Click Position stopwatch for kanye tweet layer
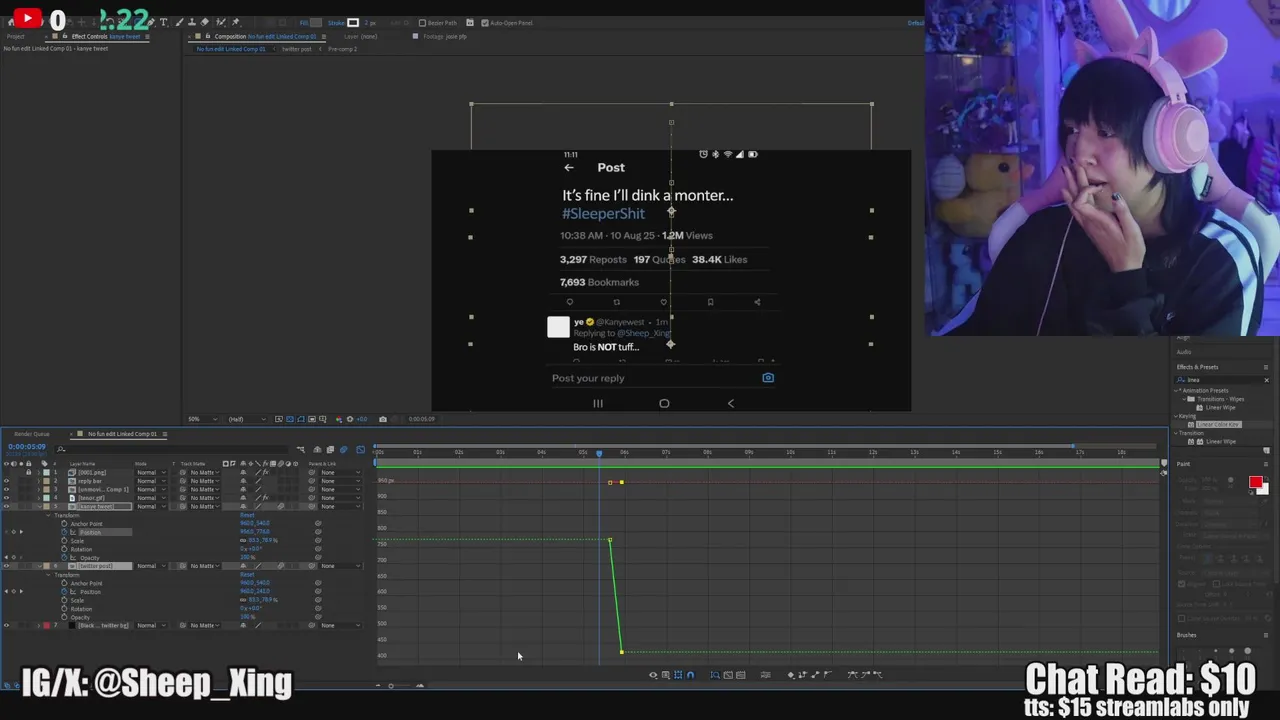The height and width of the screenshot is (720, 1280). tap(64, 532)
